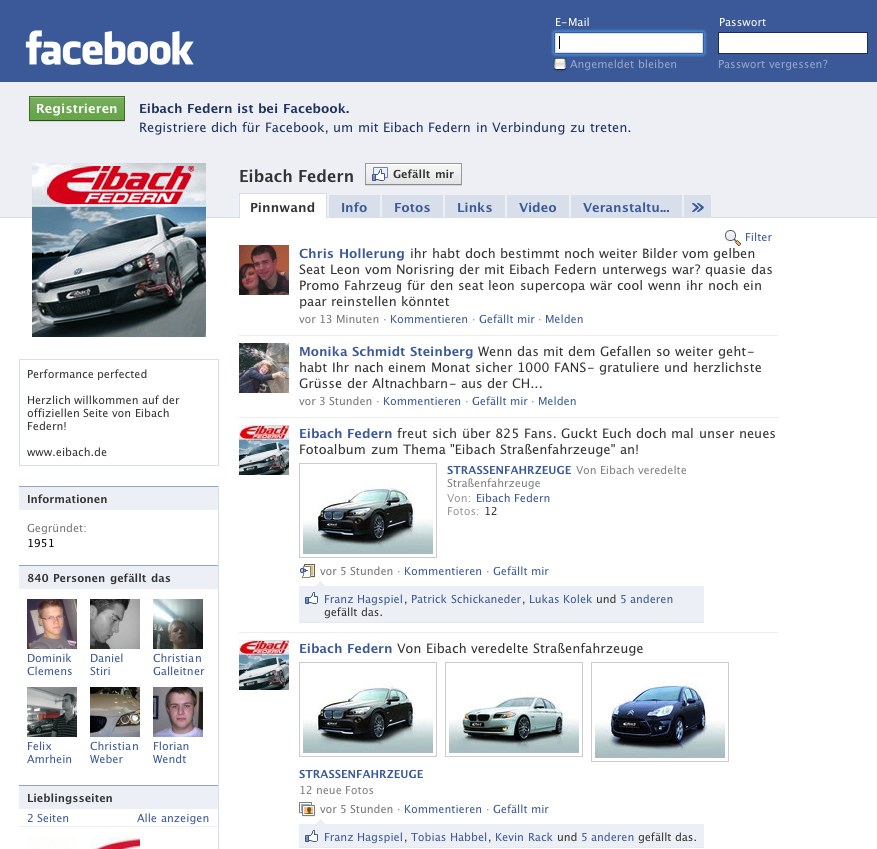Open the white BMW sedan photo thumbnail
The width and height of the screenshot is (877, 849).
514,710
